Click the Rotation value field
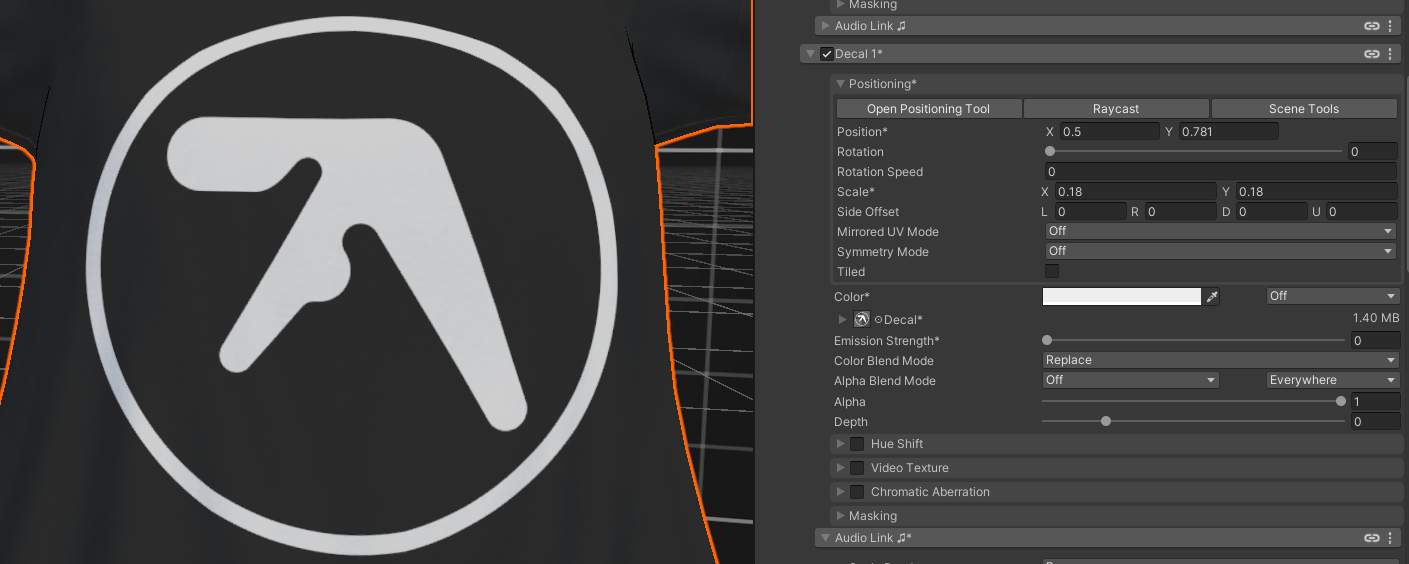This screenshot has height=564, width=1409. click(1371, 151)
